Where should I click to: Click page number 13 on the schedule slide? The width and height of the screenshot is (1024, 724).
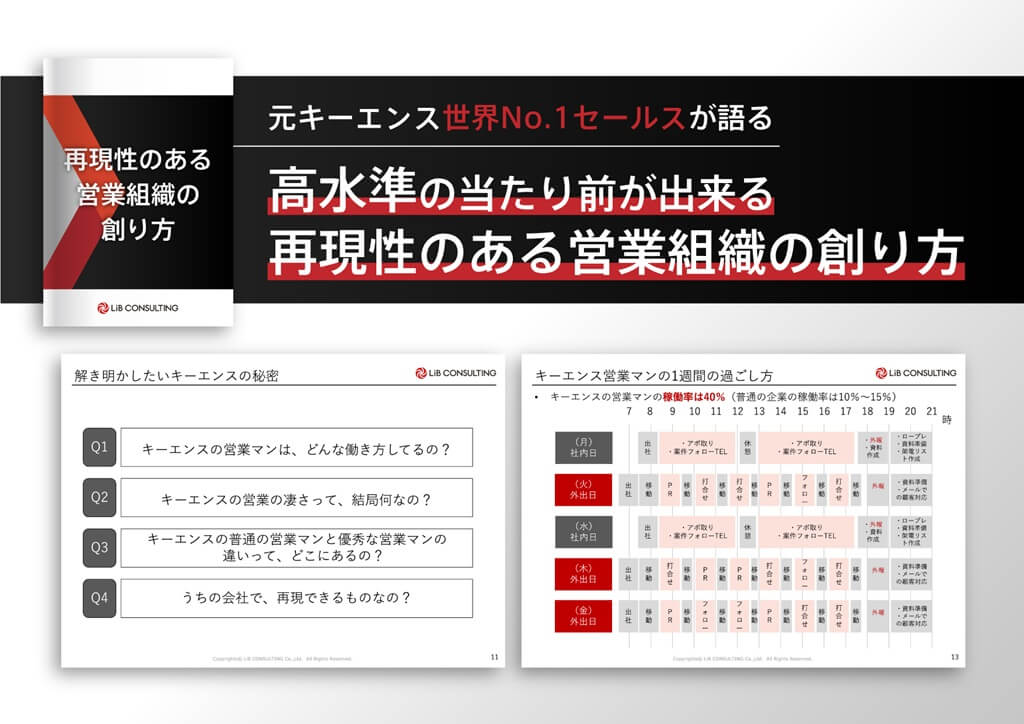955,657
